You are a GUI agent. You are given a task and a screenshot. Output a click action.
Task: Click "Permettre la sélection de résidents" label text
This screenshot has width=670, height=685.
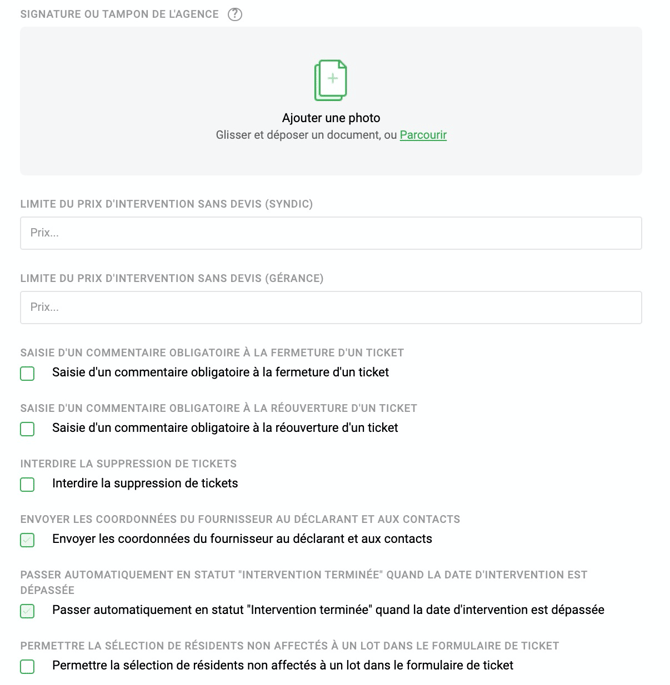point(282,665)
